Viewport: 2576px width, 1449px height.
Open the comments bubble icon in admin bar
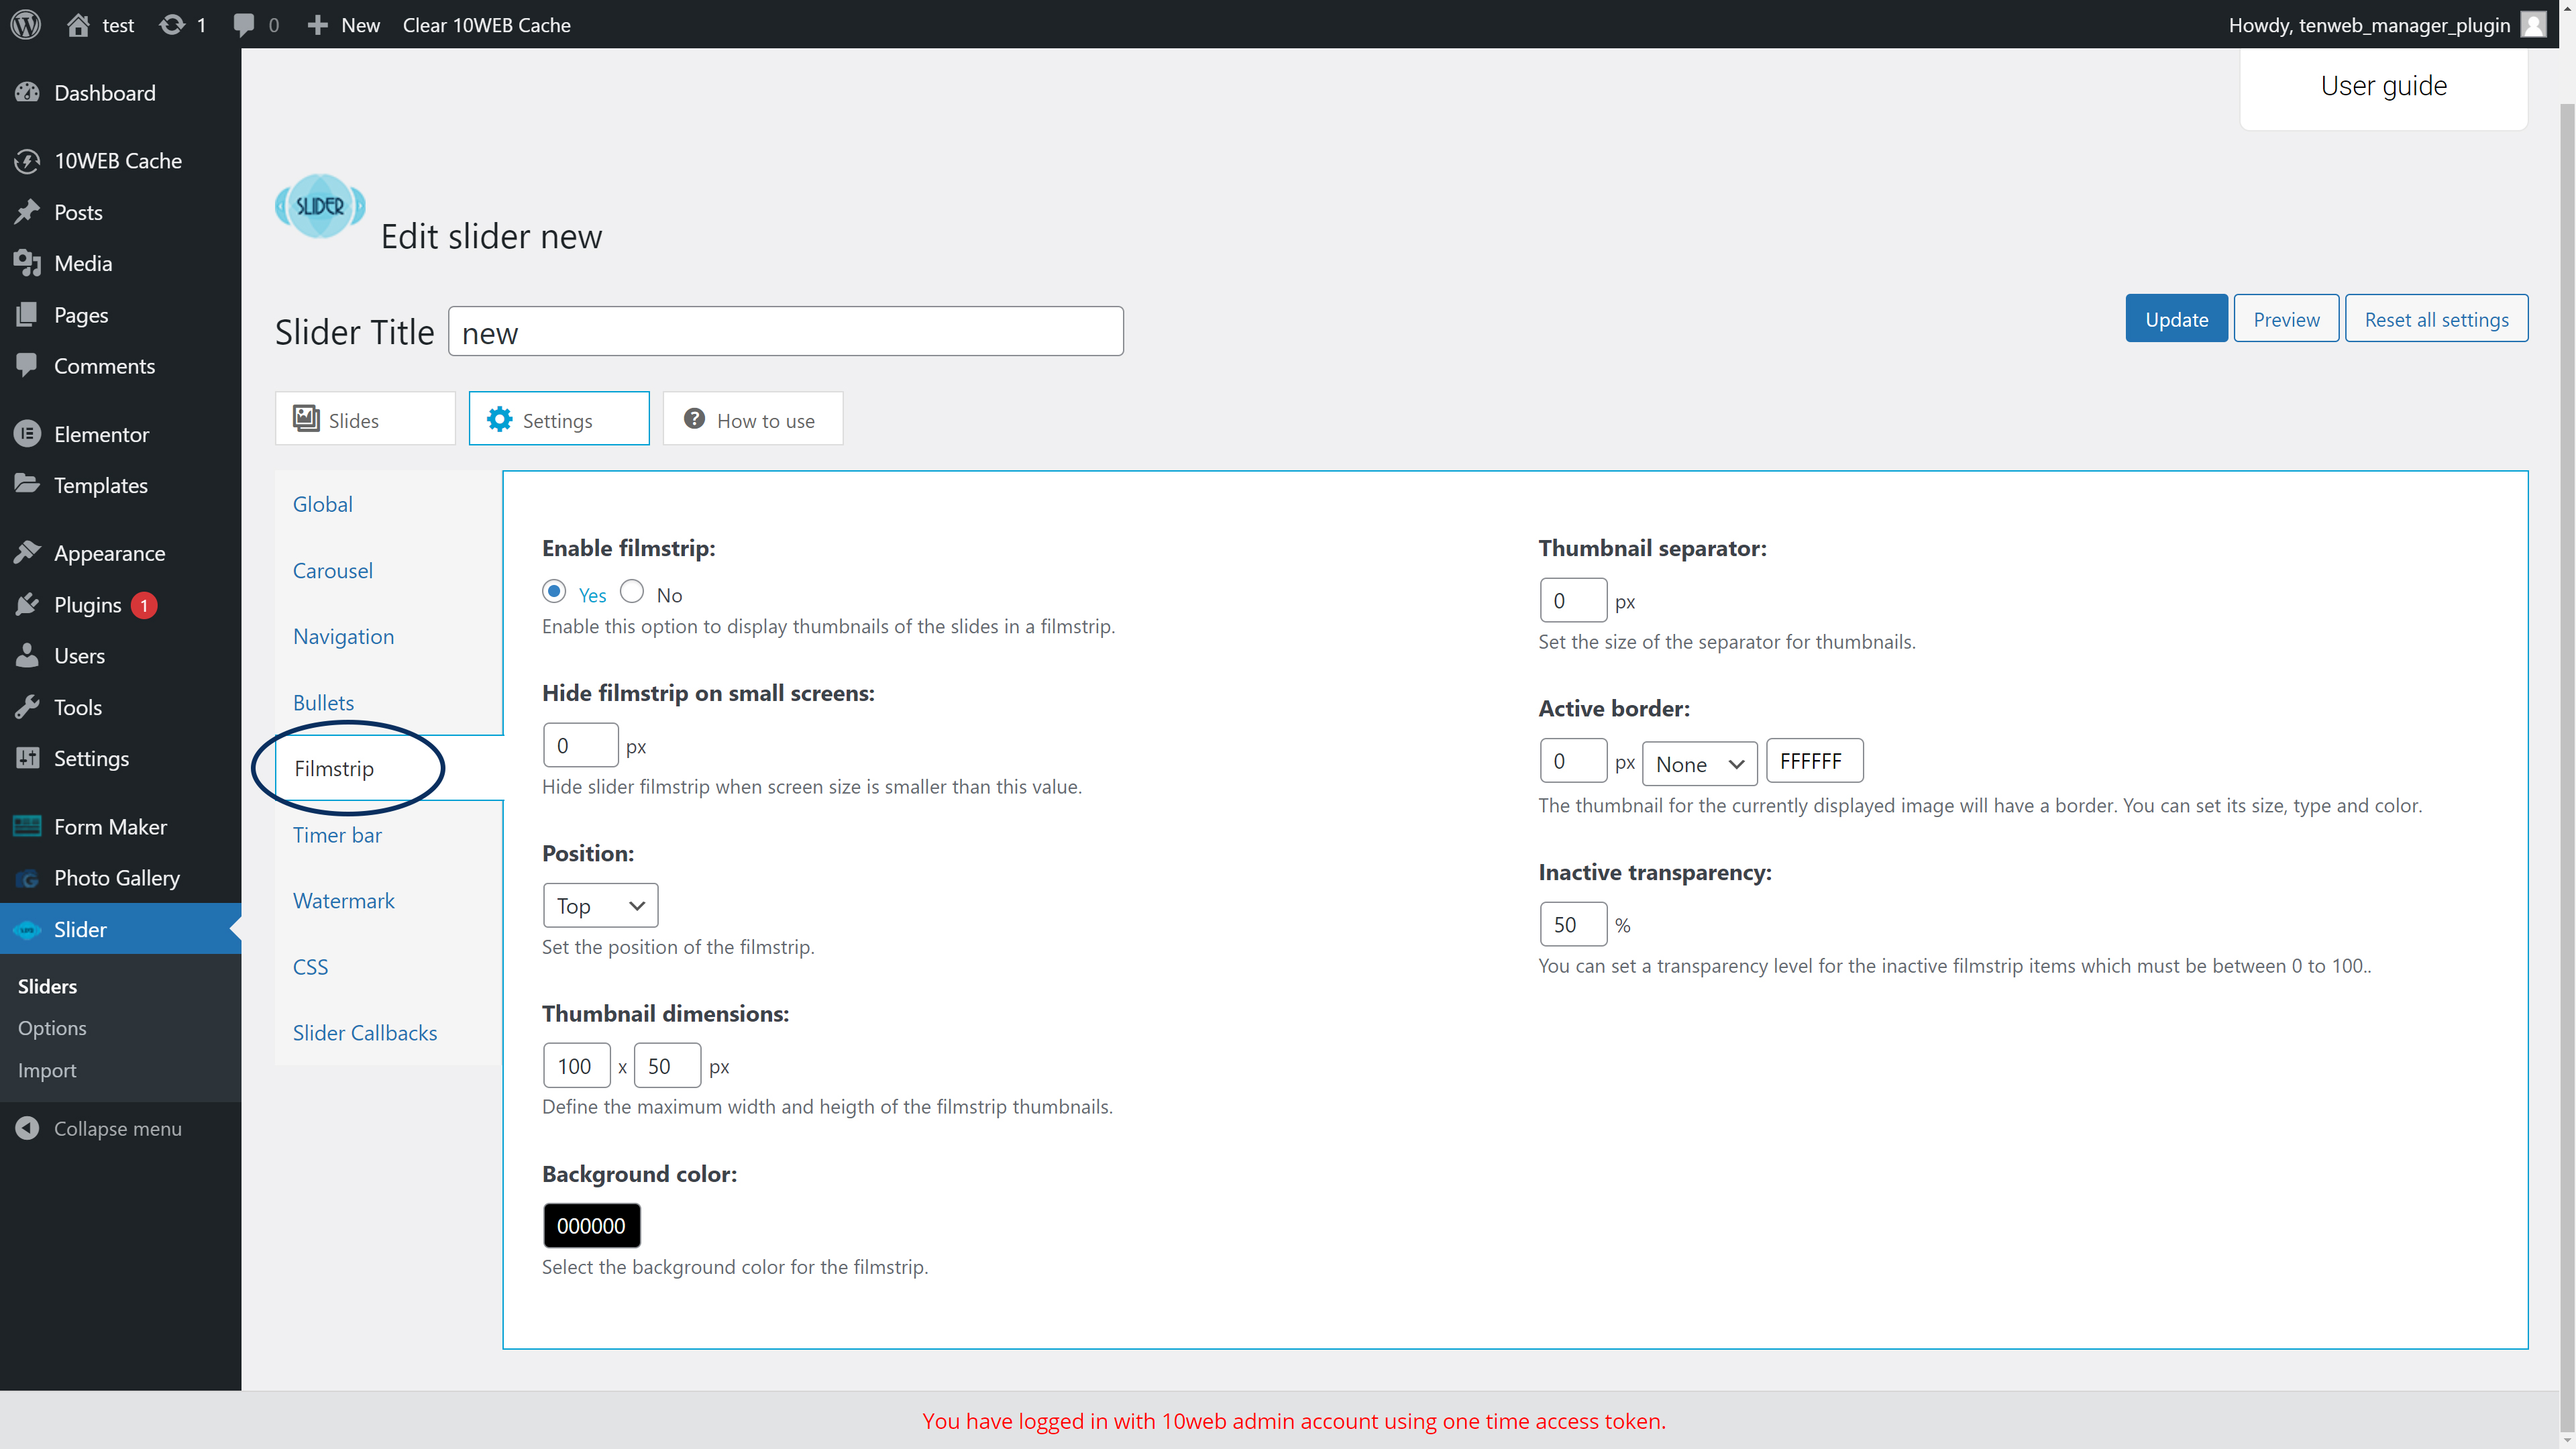tap(243, 24)
